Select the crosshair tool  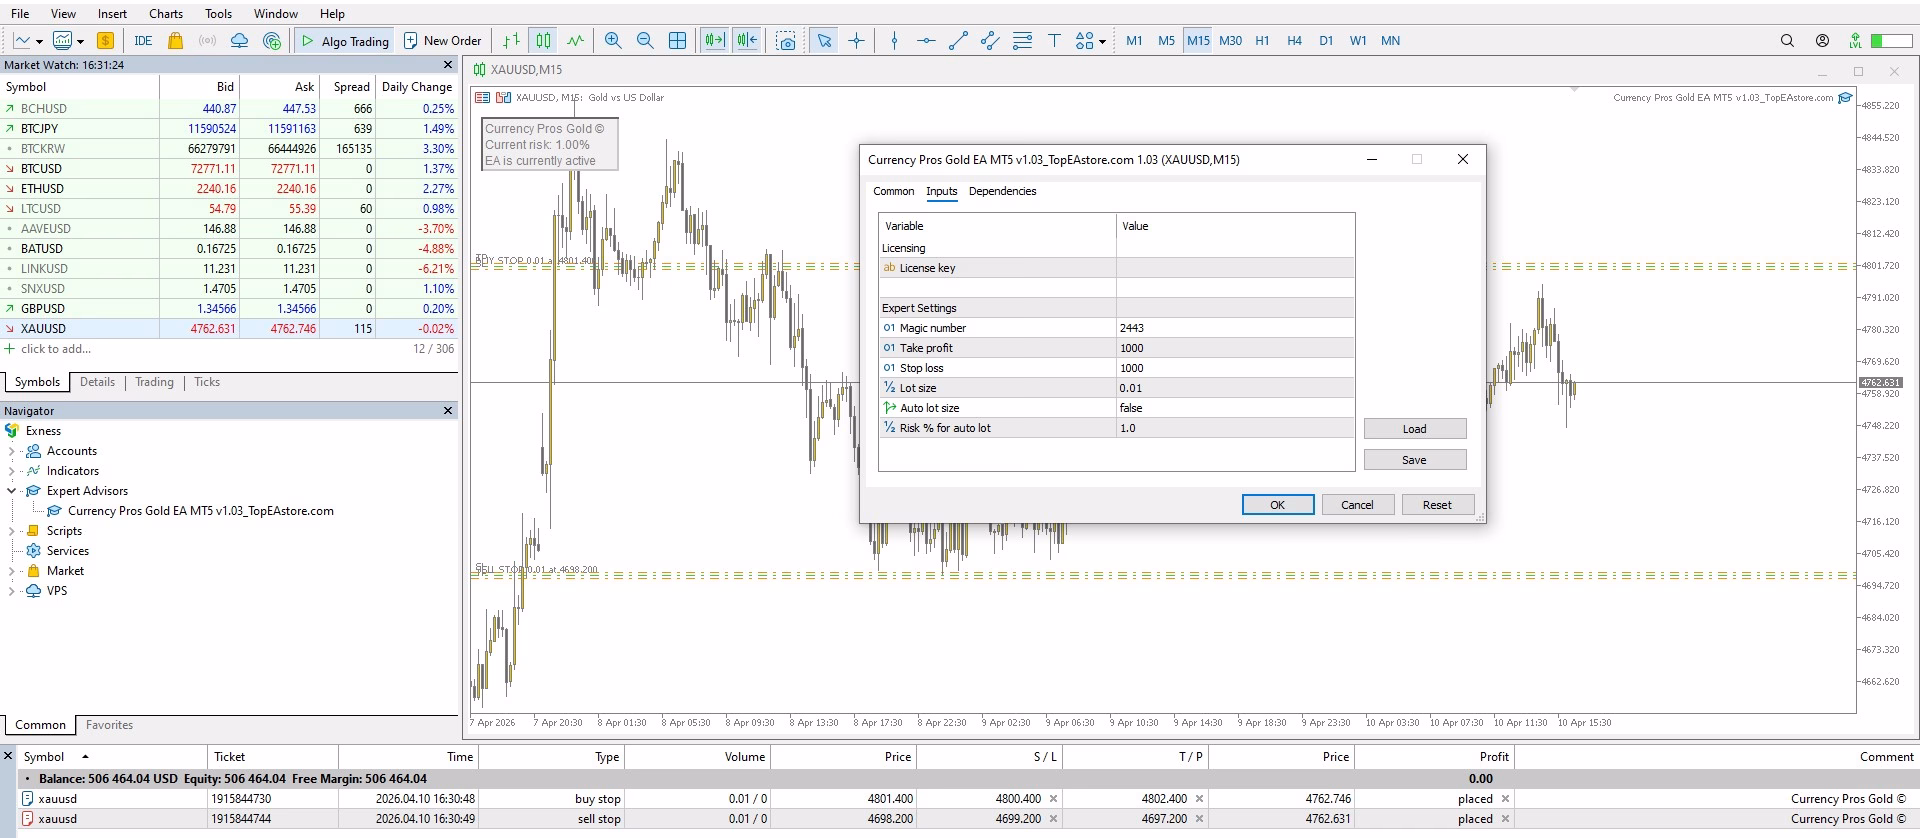click(x=856, y=41)
